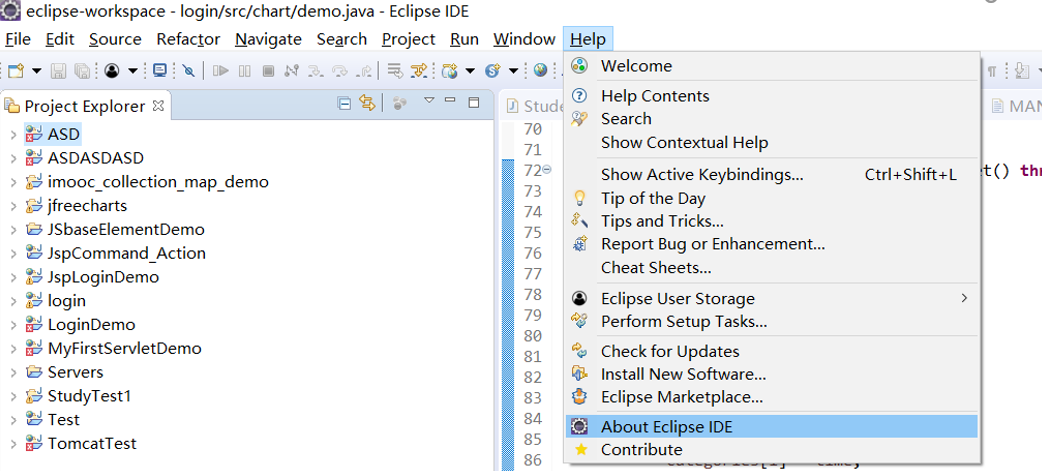Choose Perform Setup Tasks entry
Image resolution: width=1042 pixels, height=471 pixels.
click(772, 322)
